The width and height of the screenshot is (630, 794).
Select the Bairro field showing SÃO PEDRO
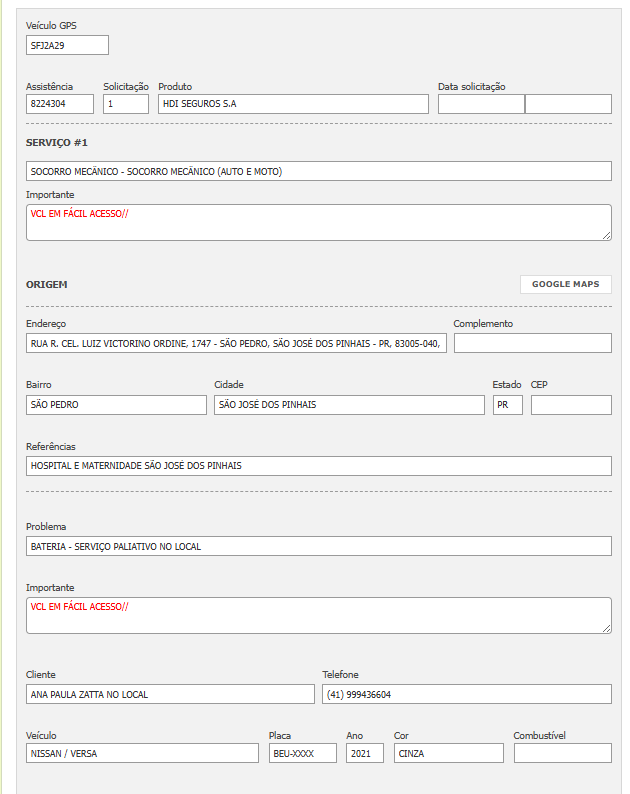(116, 405)
